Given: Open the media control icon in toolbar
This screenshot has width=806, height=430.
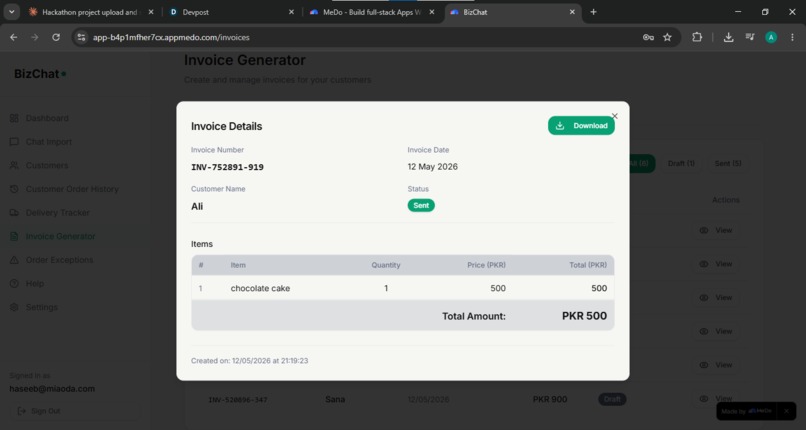Looking at the screenshot, I should click(749, 37).
